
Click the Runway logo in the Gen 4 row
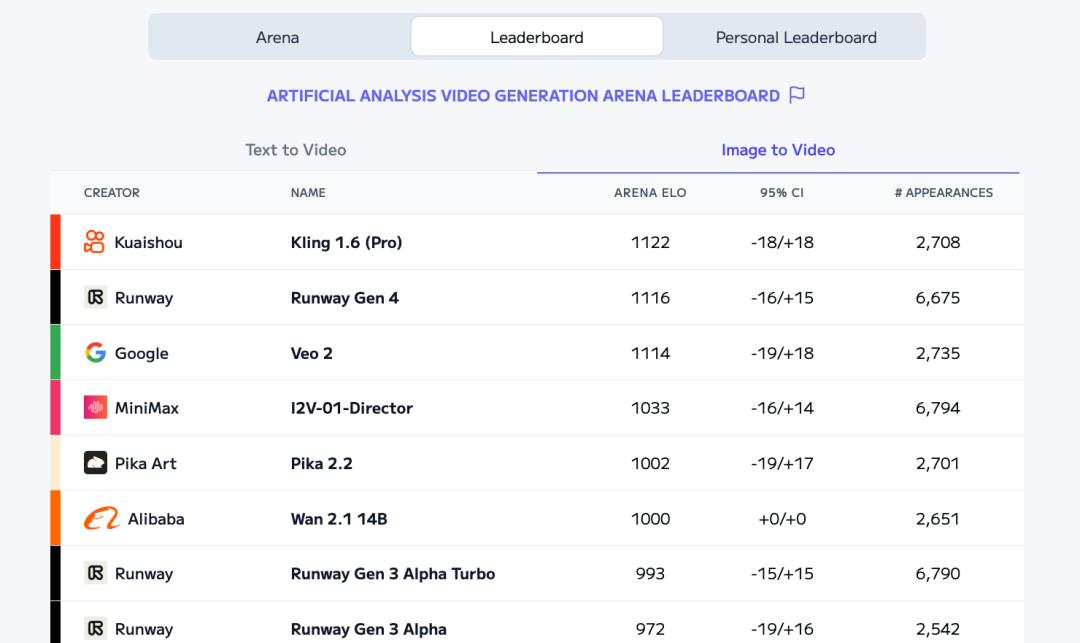(95, 297)
